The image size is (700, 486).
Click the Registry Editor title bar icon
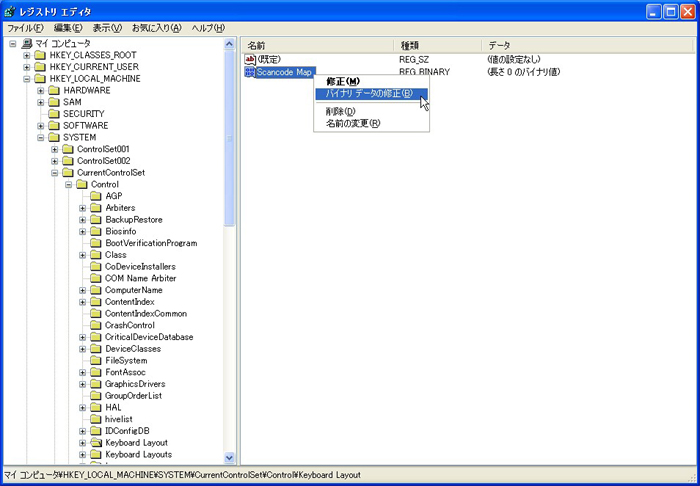10,11
